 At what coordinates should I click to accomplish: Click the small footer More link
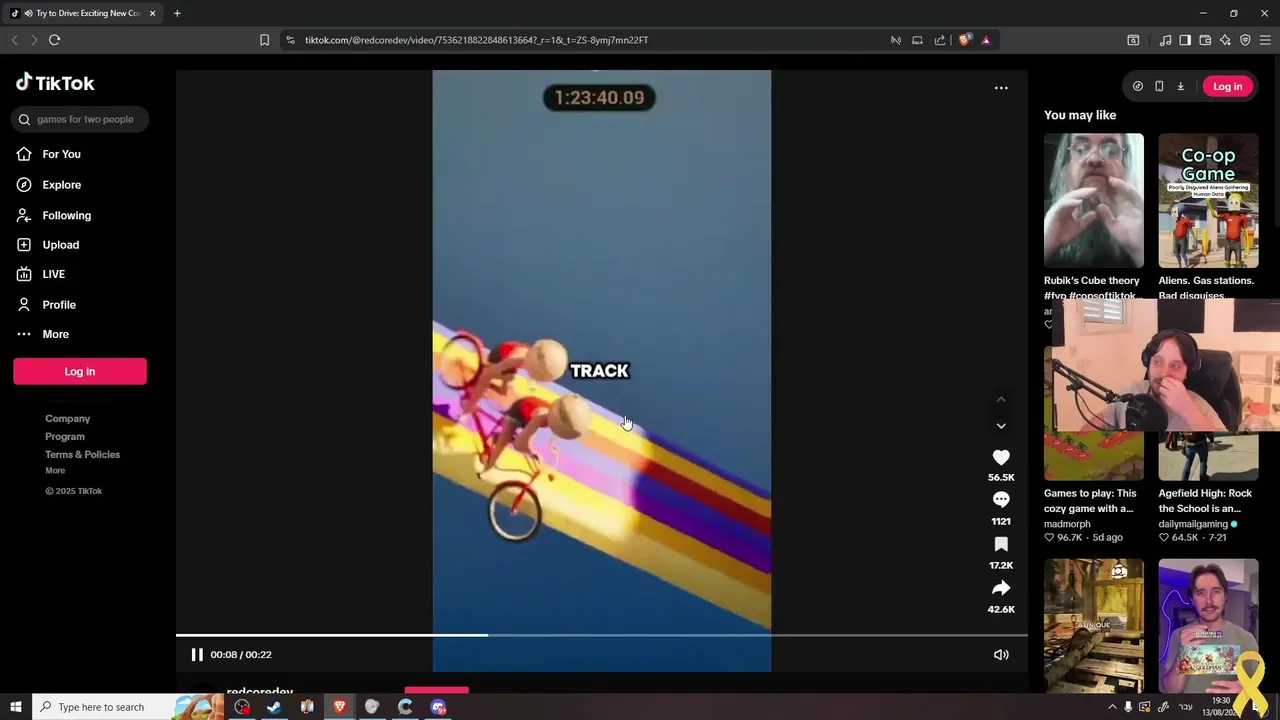coord(55,471)
